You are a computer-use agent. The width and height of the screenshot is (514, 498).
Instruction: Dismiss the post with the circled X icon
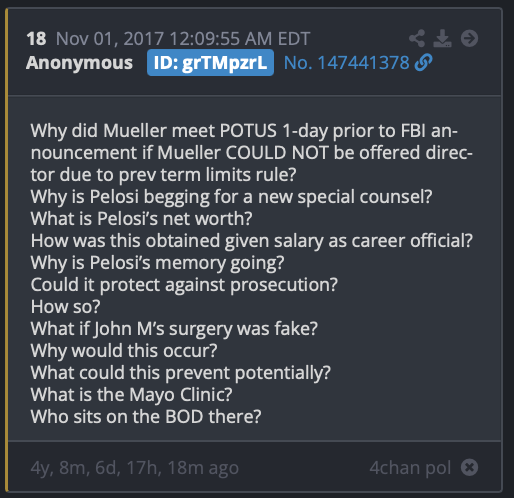[x=469, y=467]
